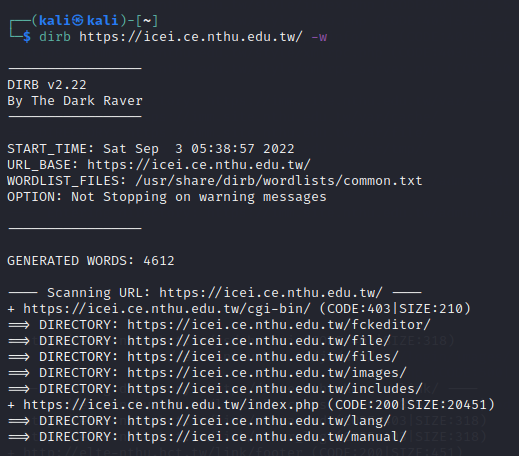The height and width of the screenshot is (456, 519).
Task: Click the dollar prompt symbol
Action: [27, 37]
